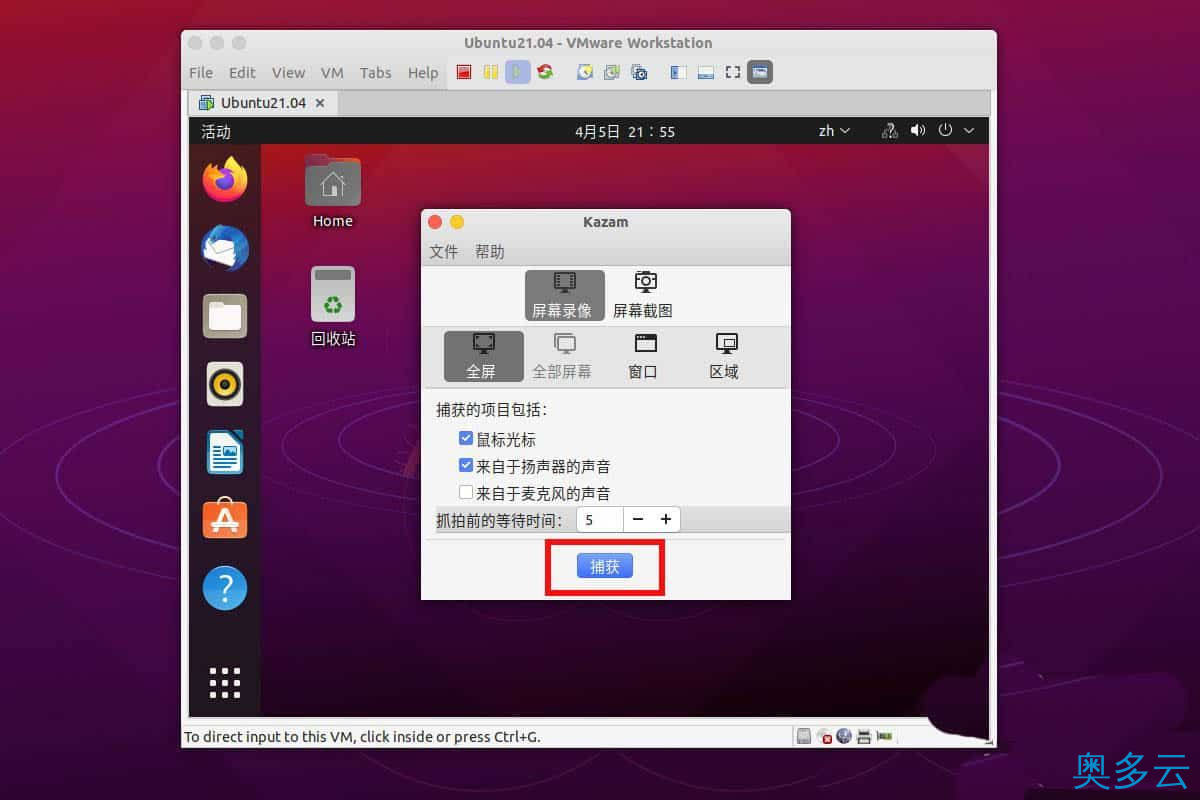Select the Ubuntu21.04 tab in VMware
Image resolution: width=1200 pixels, height=800 pixels.
coord(262,102)
